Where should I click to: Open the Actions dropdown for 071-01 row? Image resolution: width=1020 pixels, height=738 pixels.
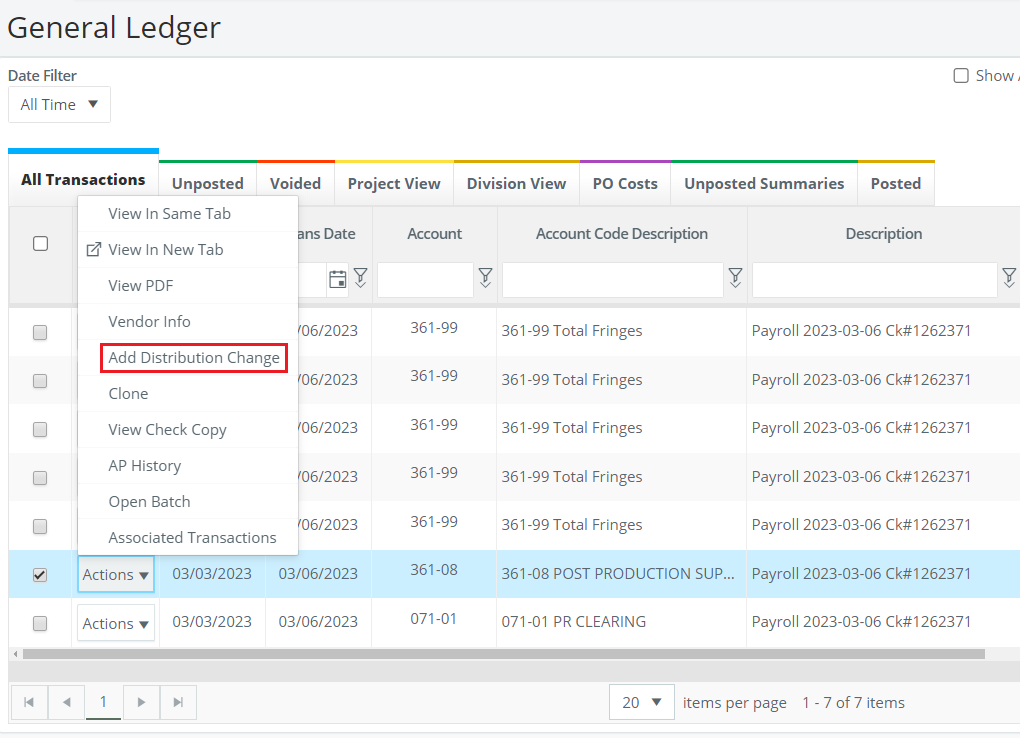pos(116,623)
